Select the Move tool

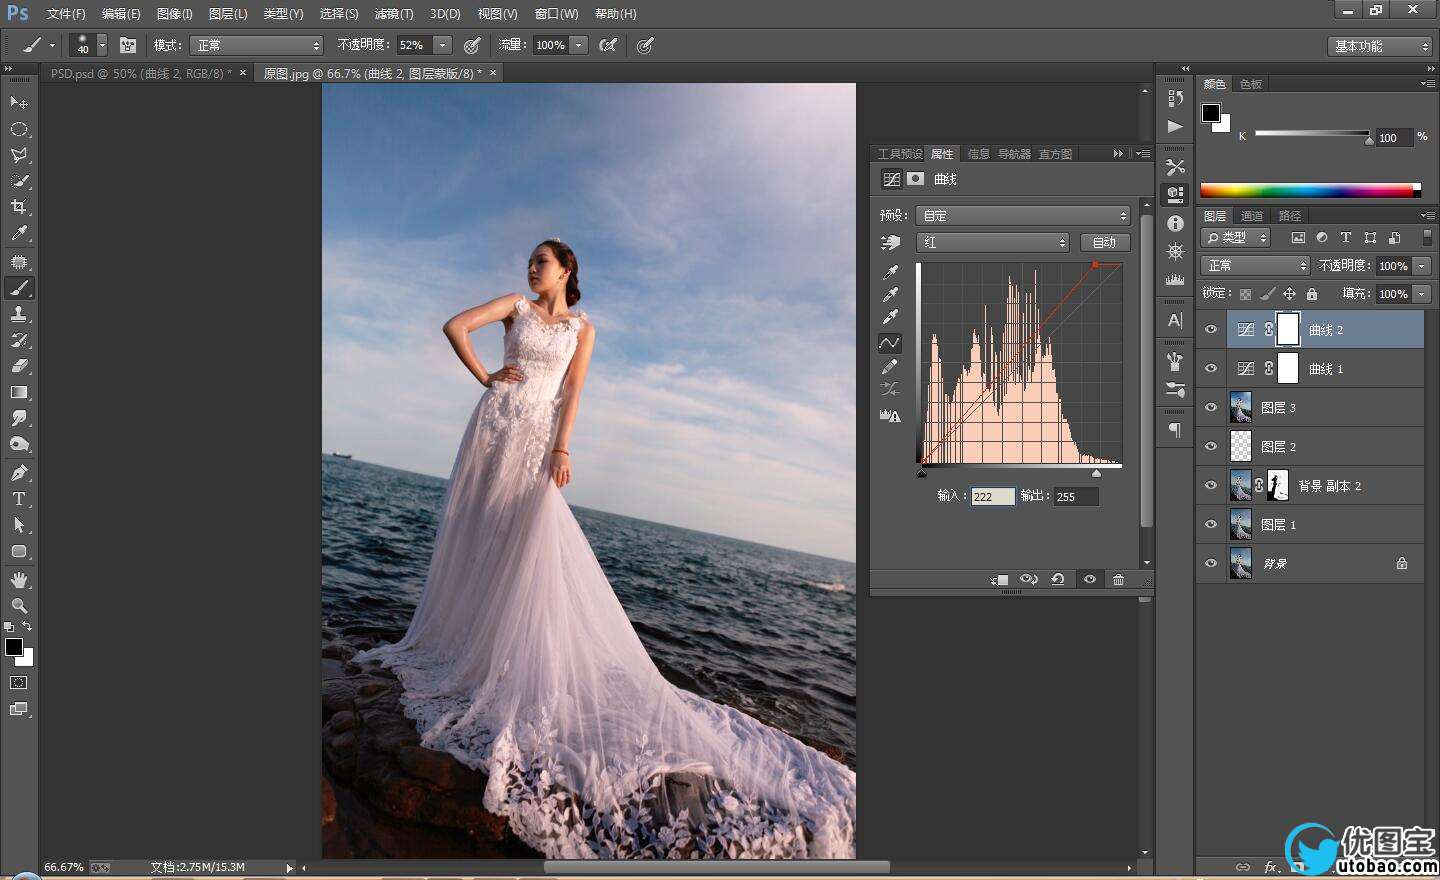point(18,102)
